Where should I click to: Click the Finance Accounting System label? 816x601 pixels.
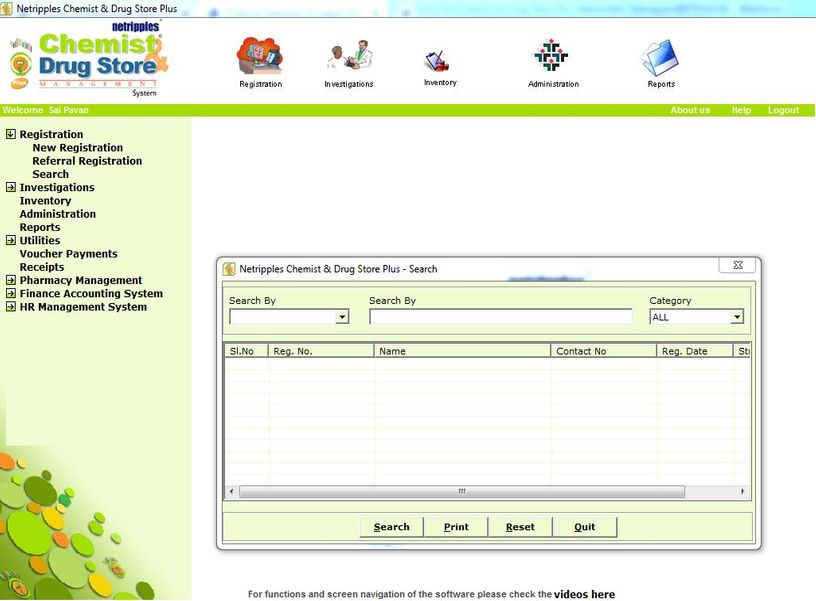click(x=91, y=293)
